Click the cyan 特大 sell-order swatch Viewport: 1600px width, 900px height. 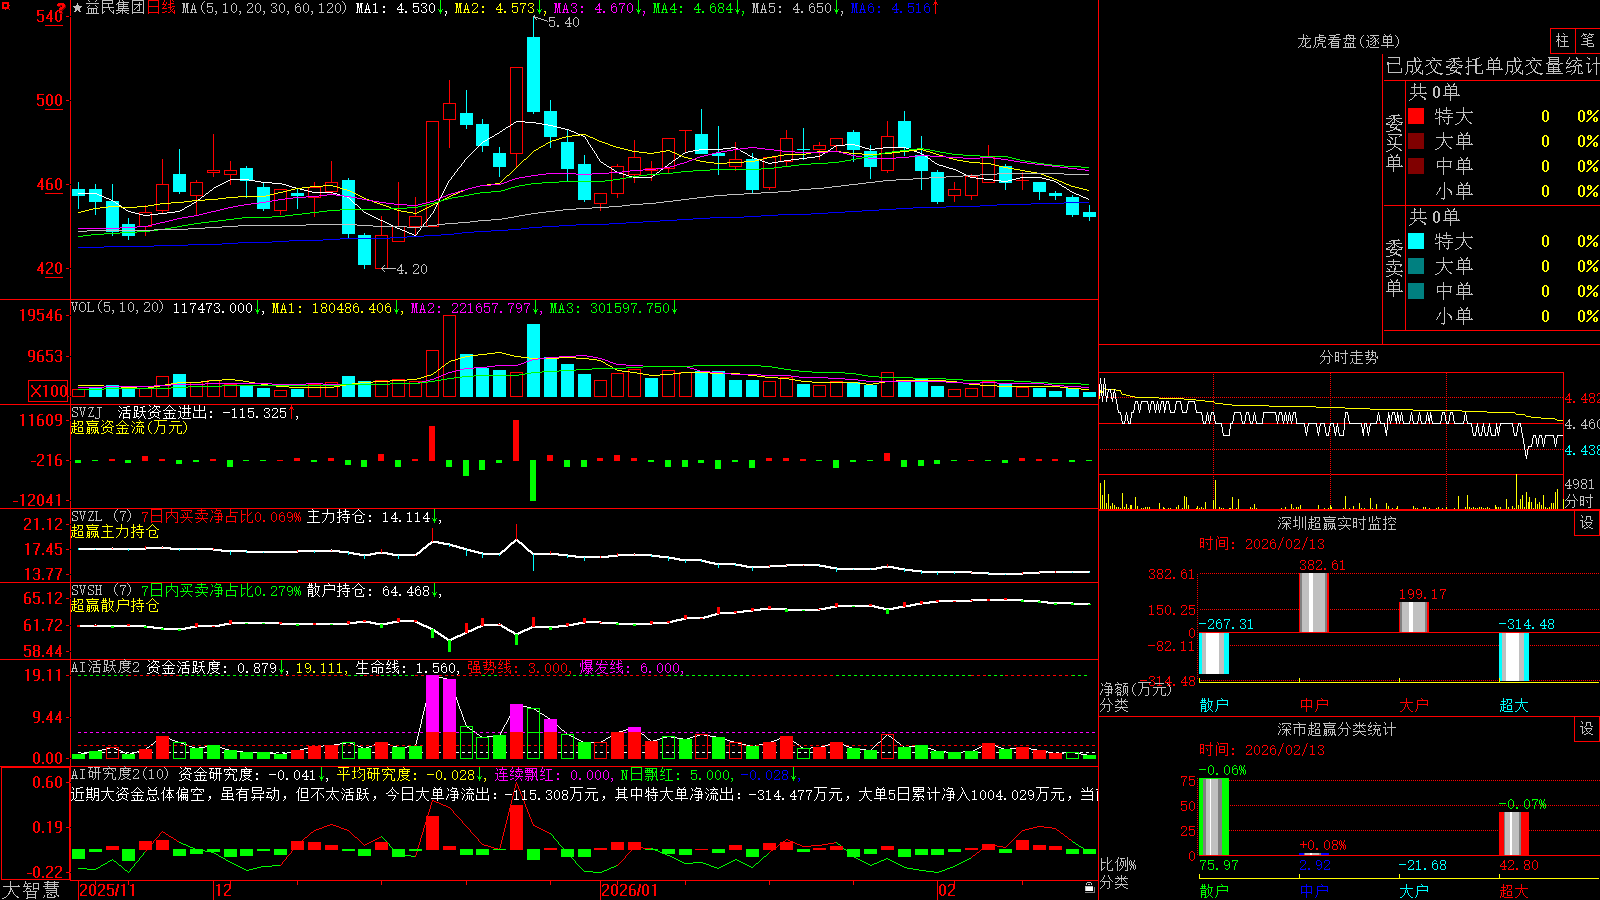coord(1416,241)
